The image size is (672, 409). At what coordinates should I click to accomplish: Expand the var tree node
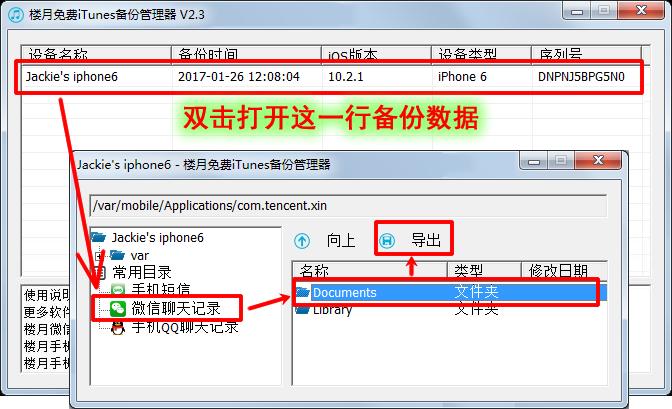pyautogui.click(x=99, y=256)
